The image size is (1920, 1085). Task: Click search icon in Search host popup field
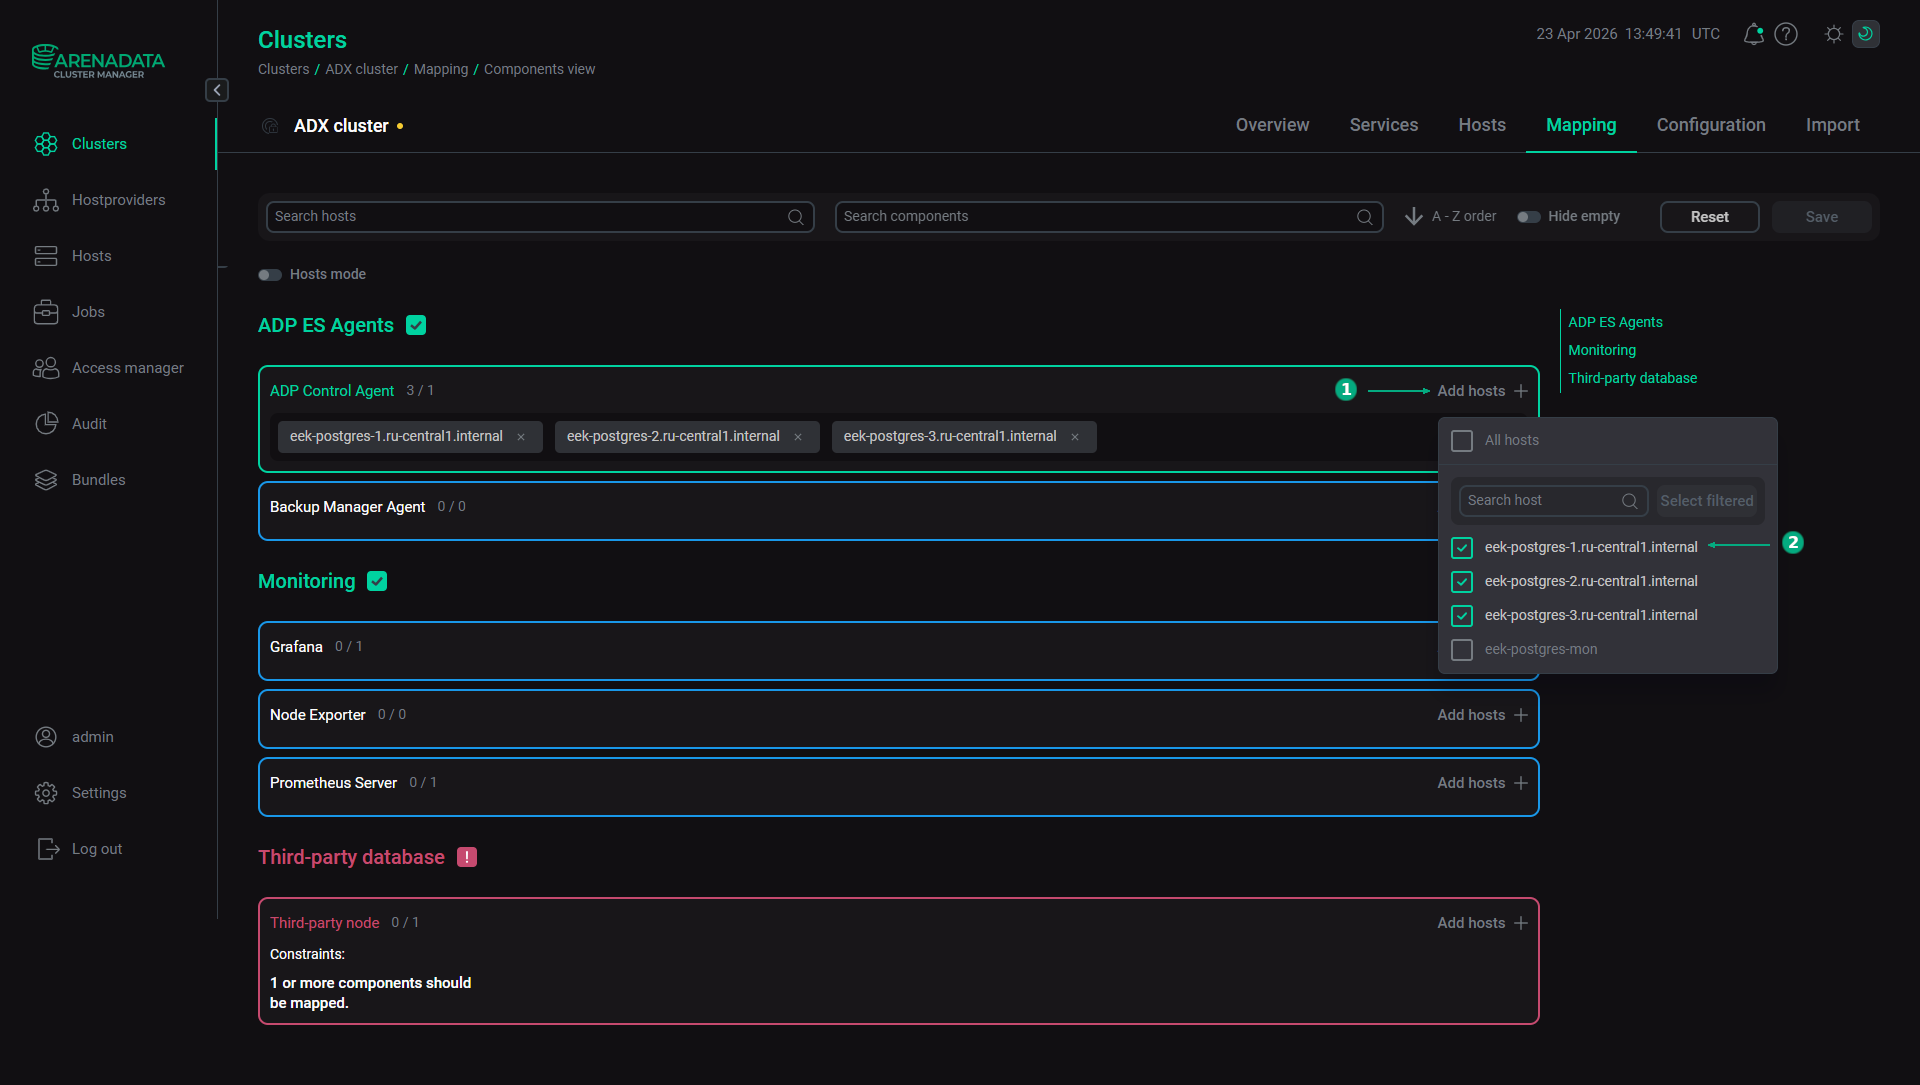click(x=1630, y=501)
